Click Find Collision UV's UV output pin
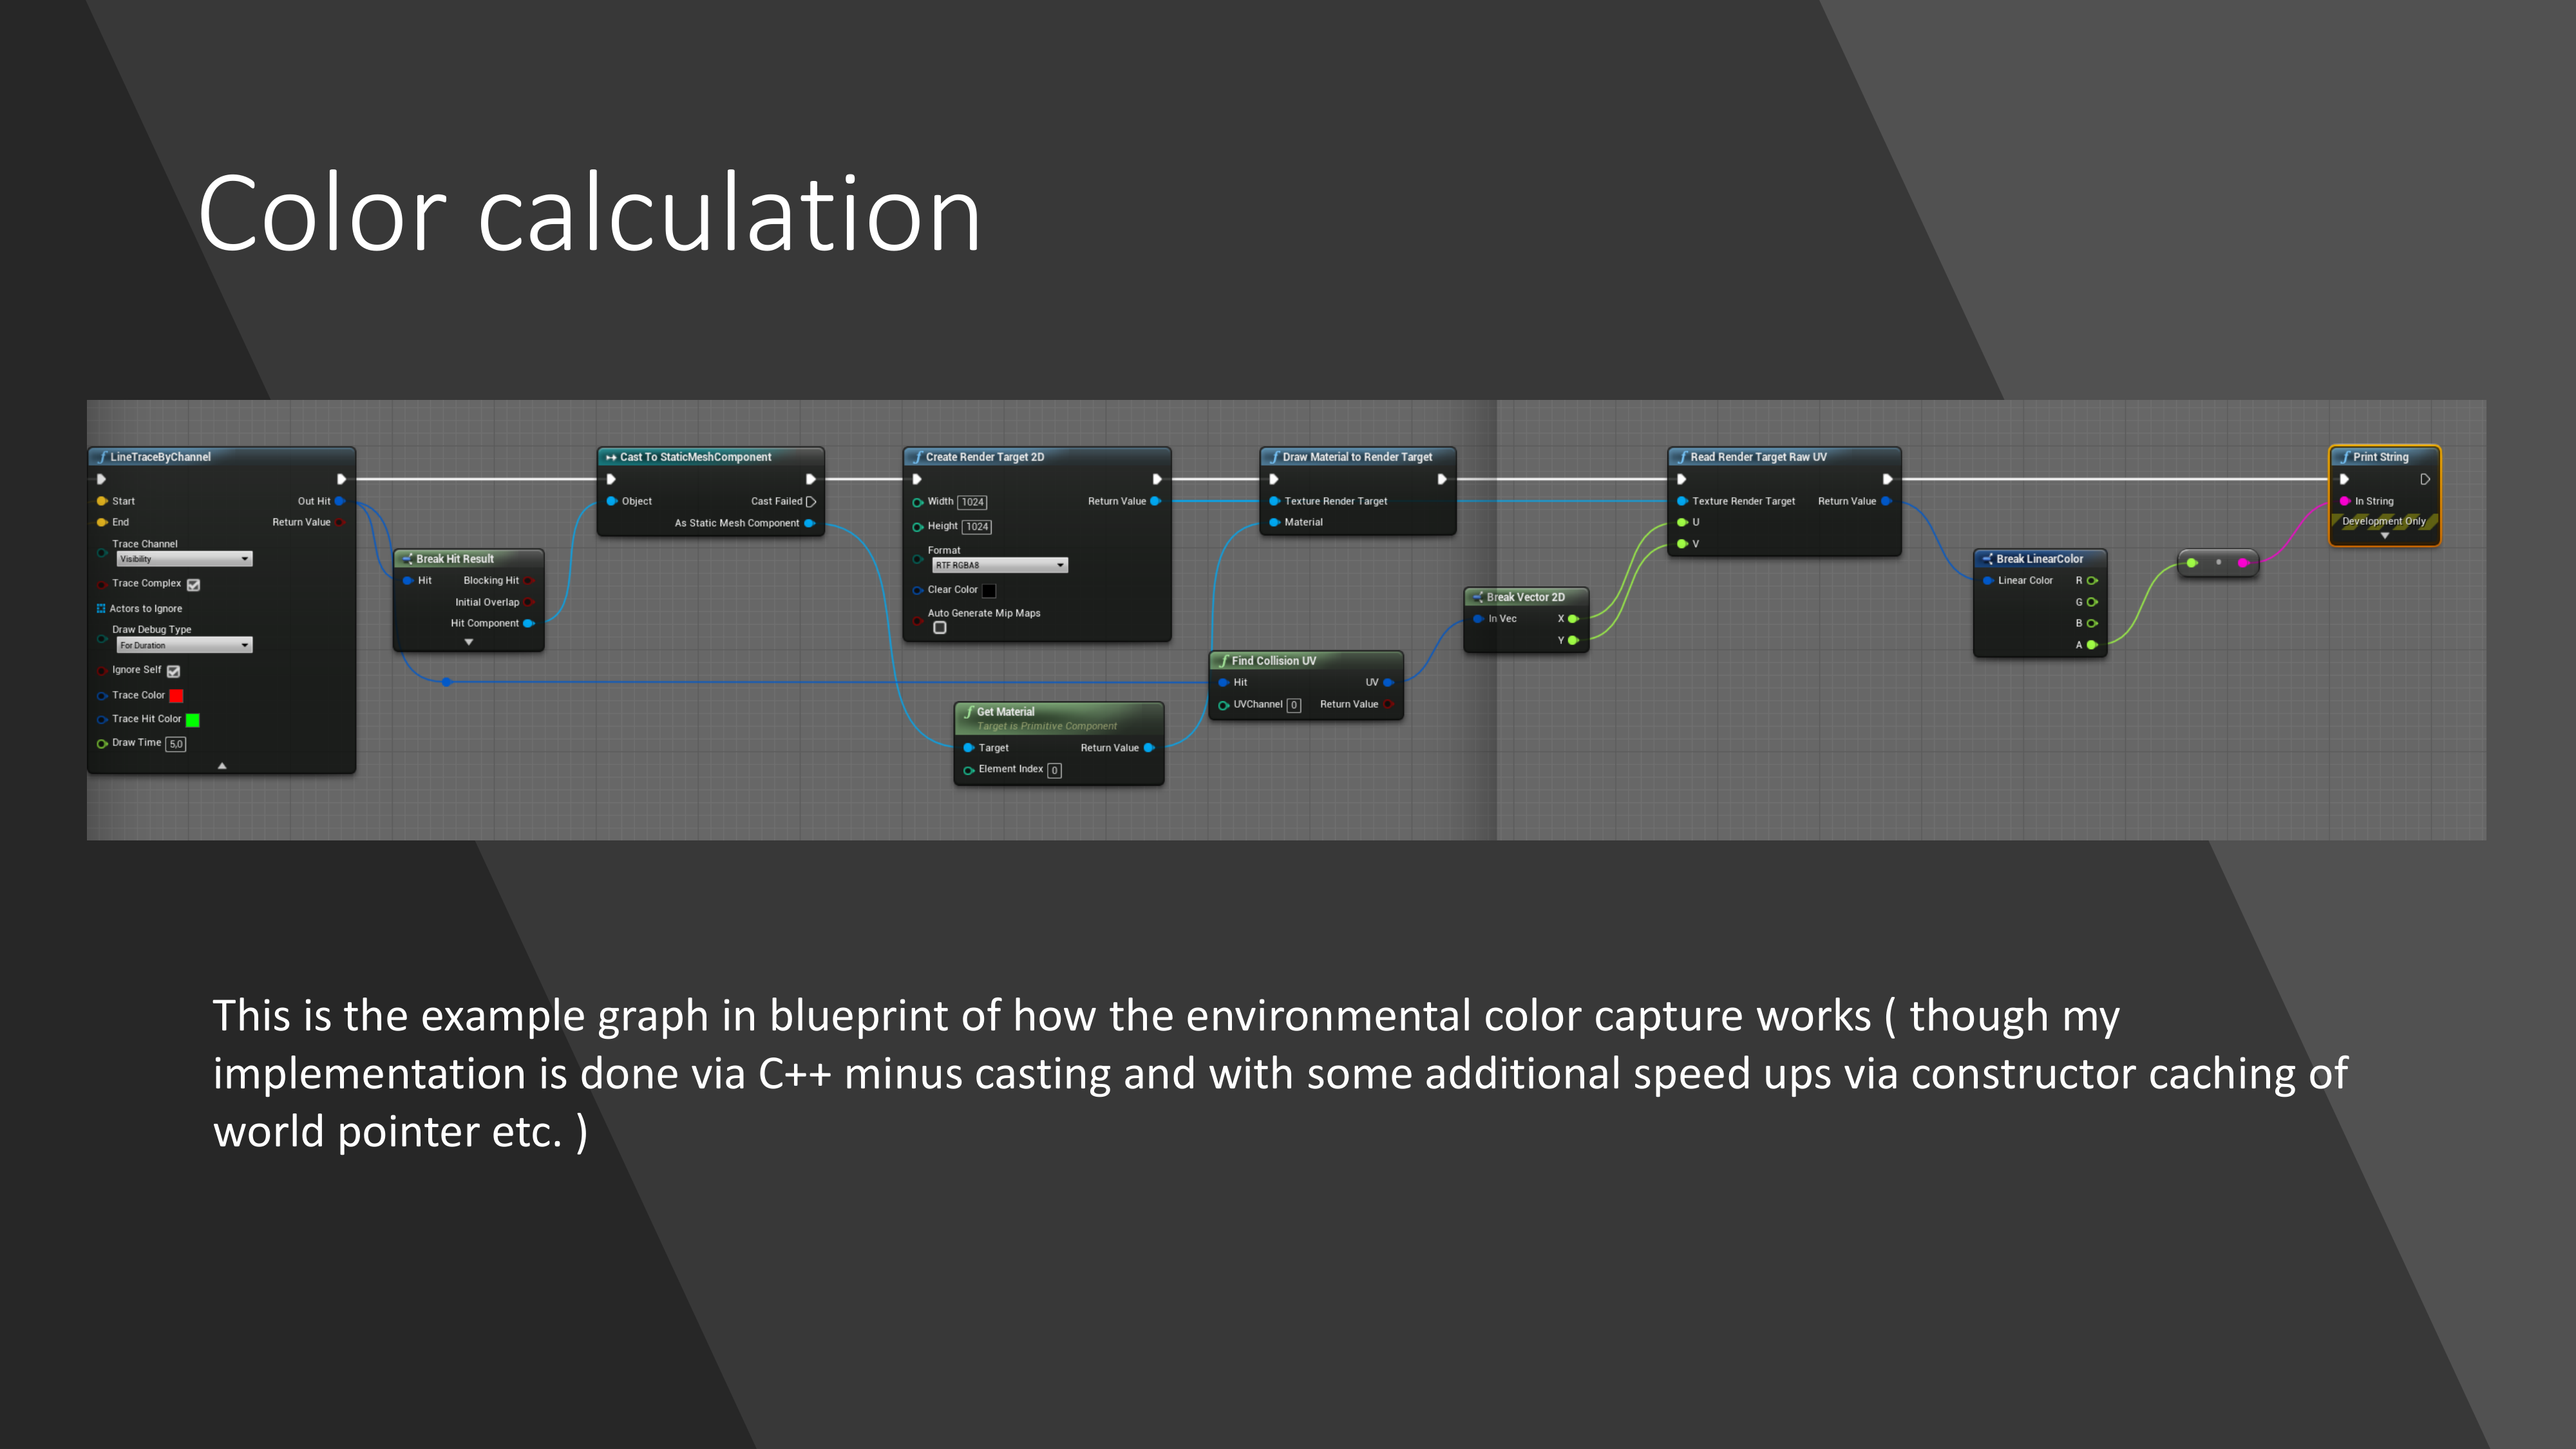This screenshot has height=1449, width=2576. (1387, 682)
